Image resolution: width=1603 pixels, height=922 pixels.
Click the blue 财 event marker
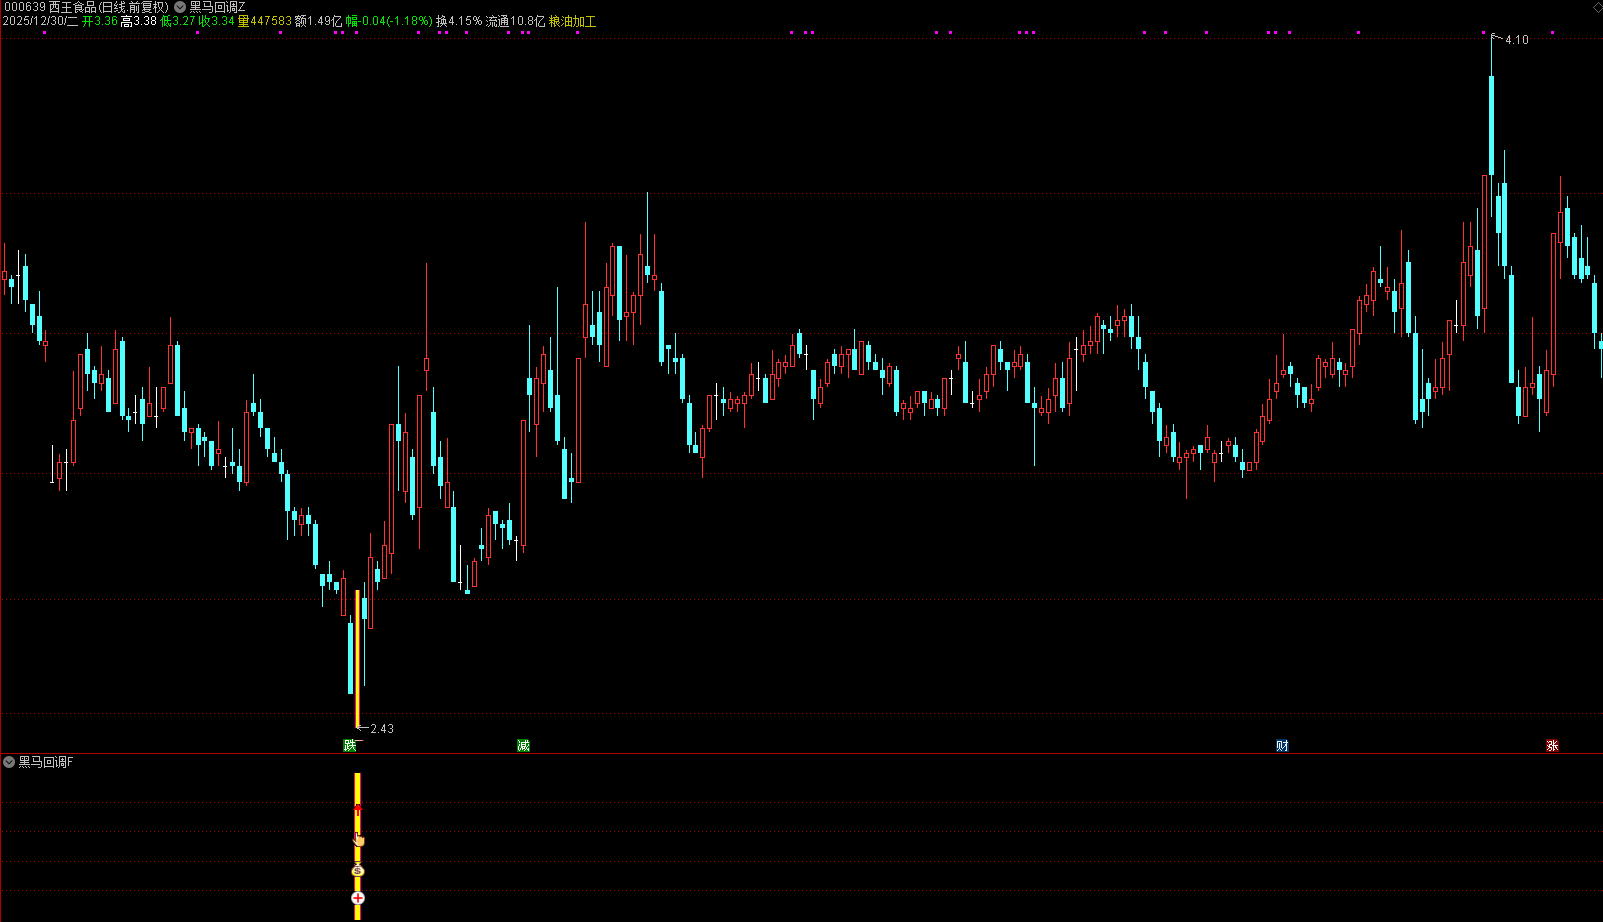[x=1282, y=745]
